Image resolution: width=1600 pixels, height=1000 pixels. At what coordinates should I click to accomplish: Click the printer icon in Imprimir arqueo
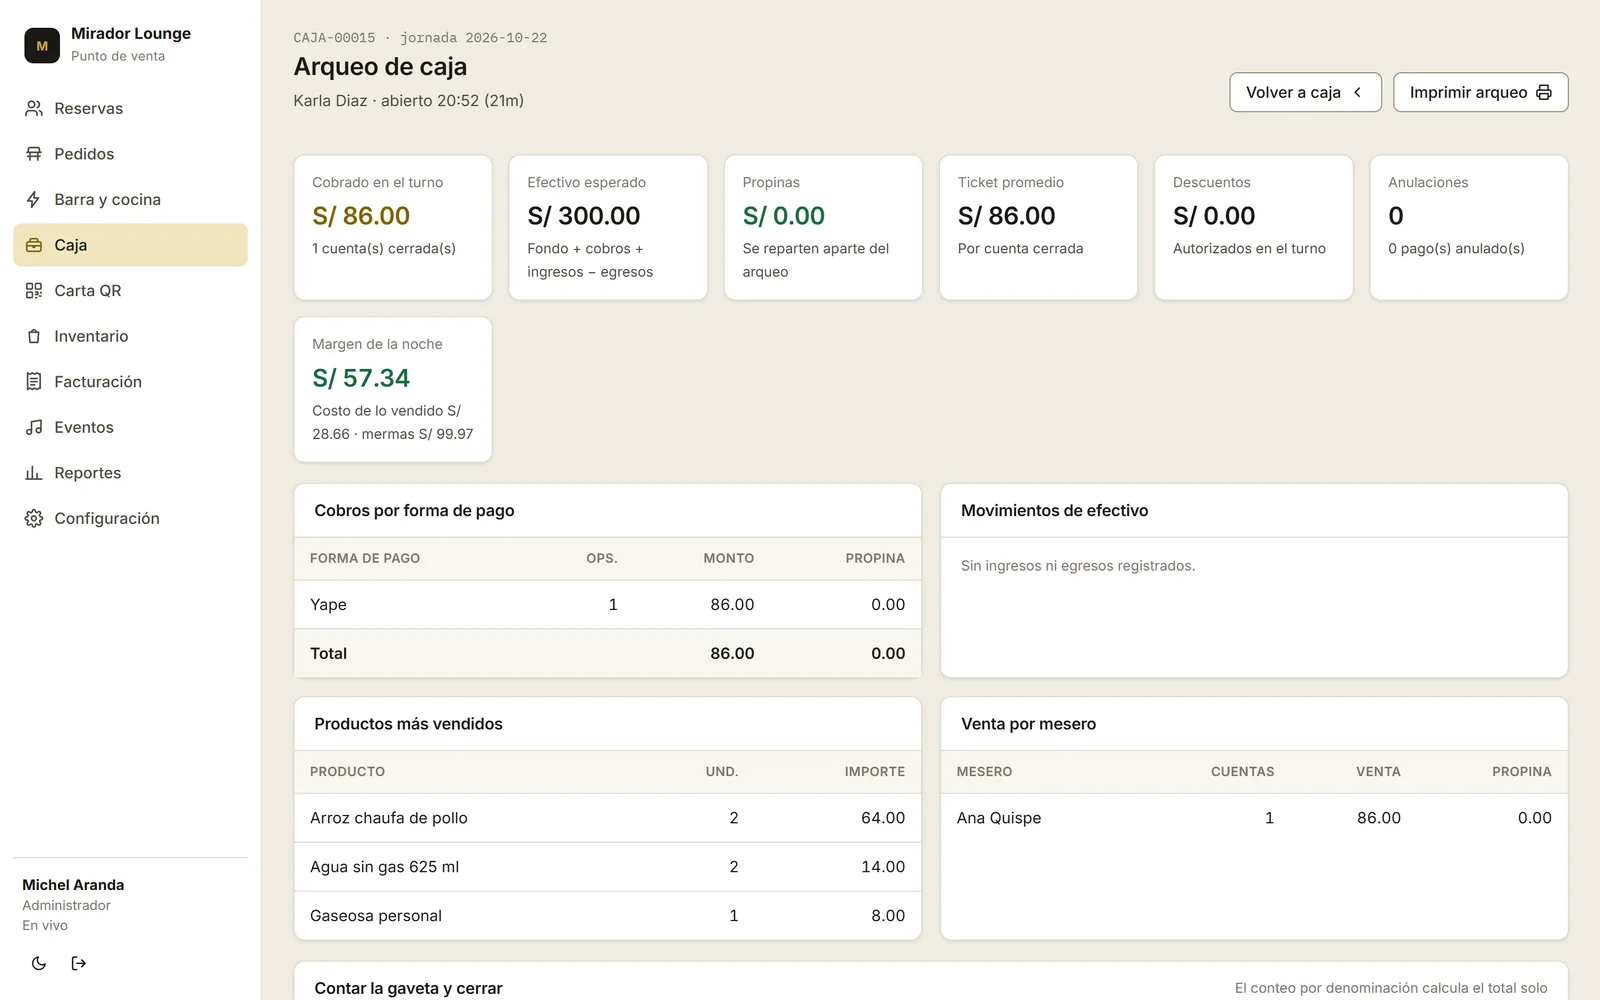tap(1544, 92)
